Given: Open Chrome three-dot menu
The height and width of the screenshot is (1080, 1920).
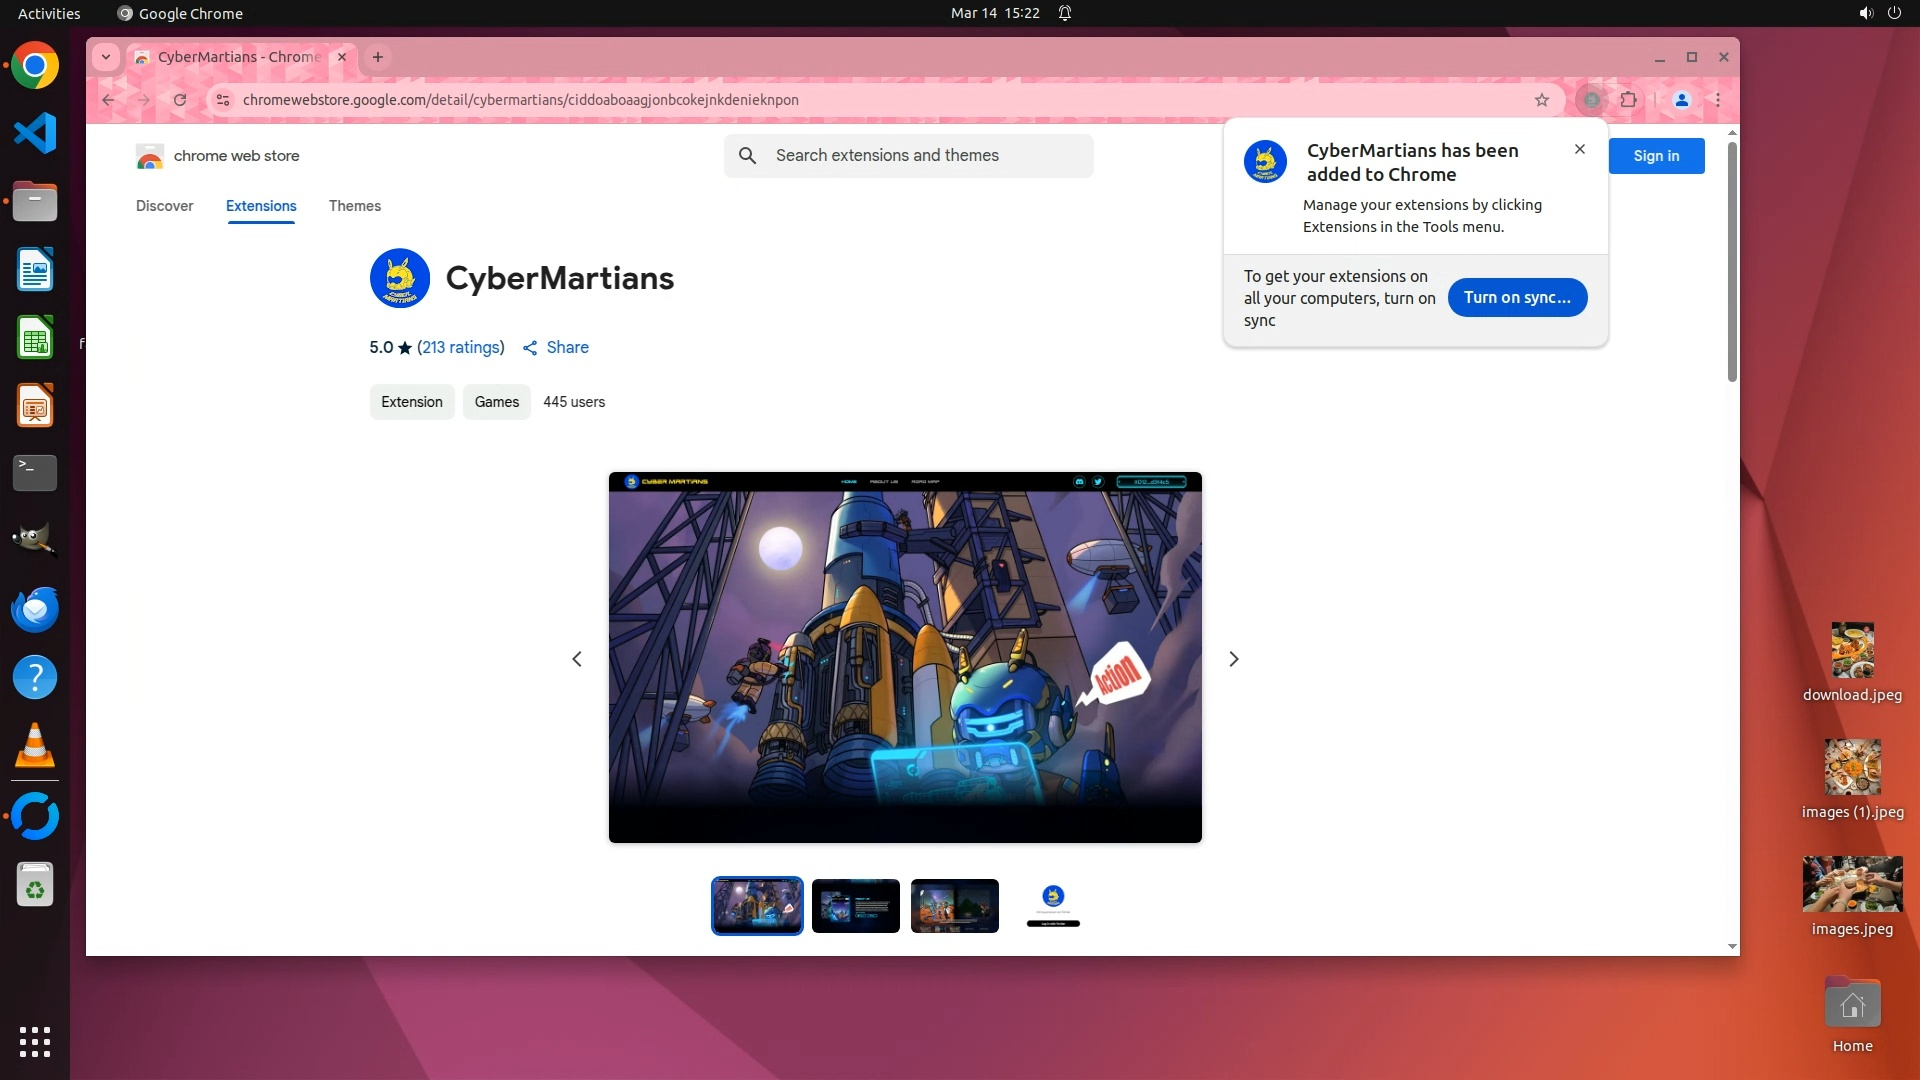Looking at the screenshot, I should pyautogui.click(x=1718, y=100).
